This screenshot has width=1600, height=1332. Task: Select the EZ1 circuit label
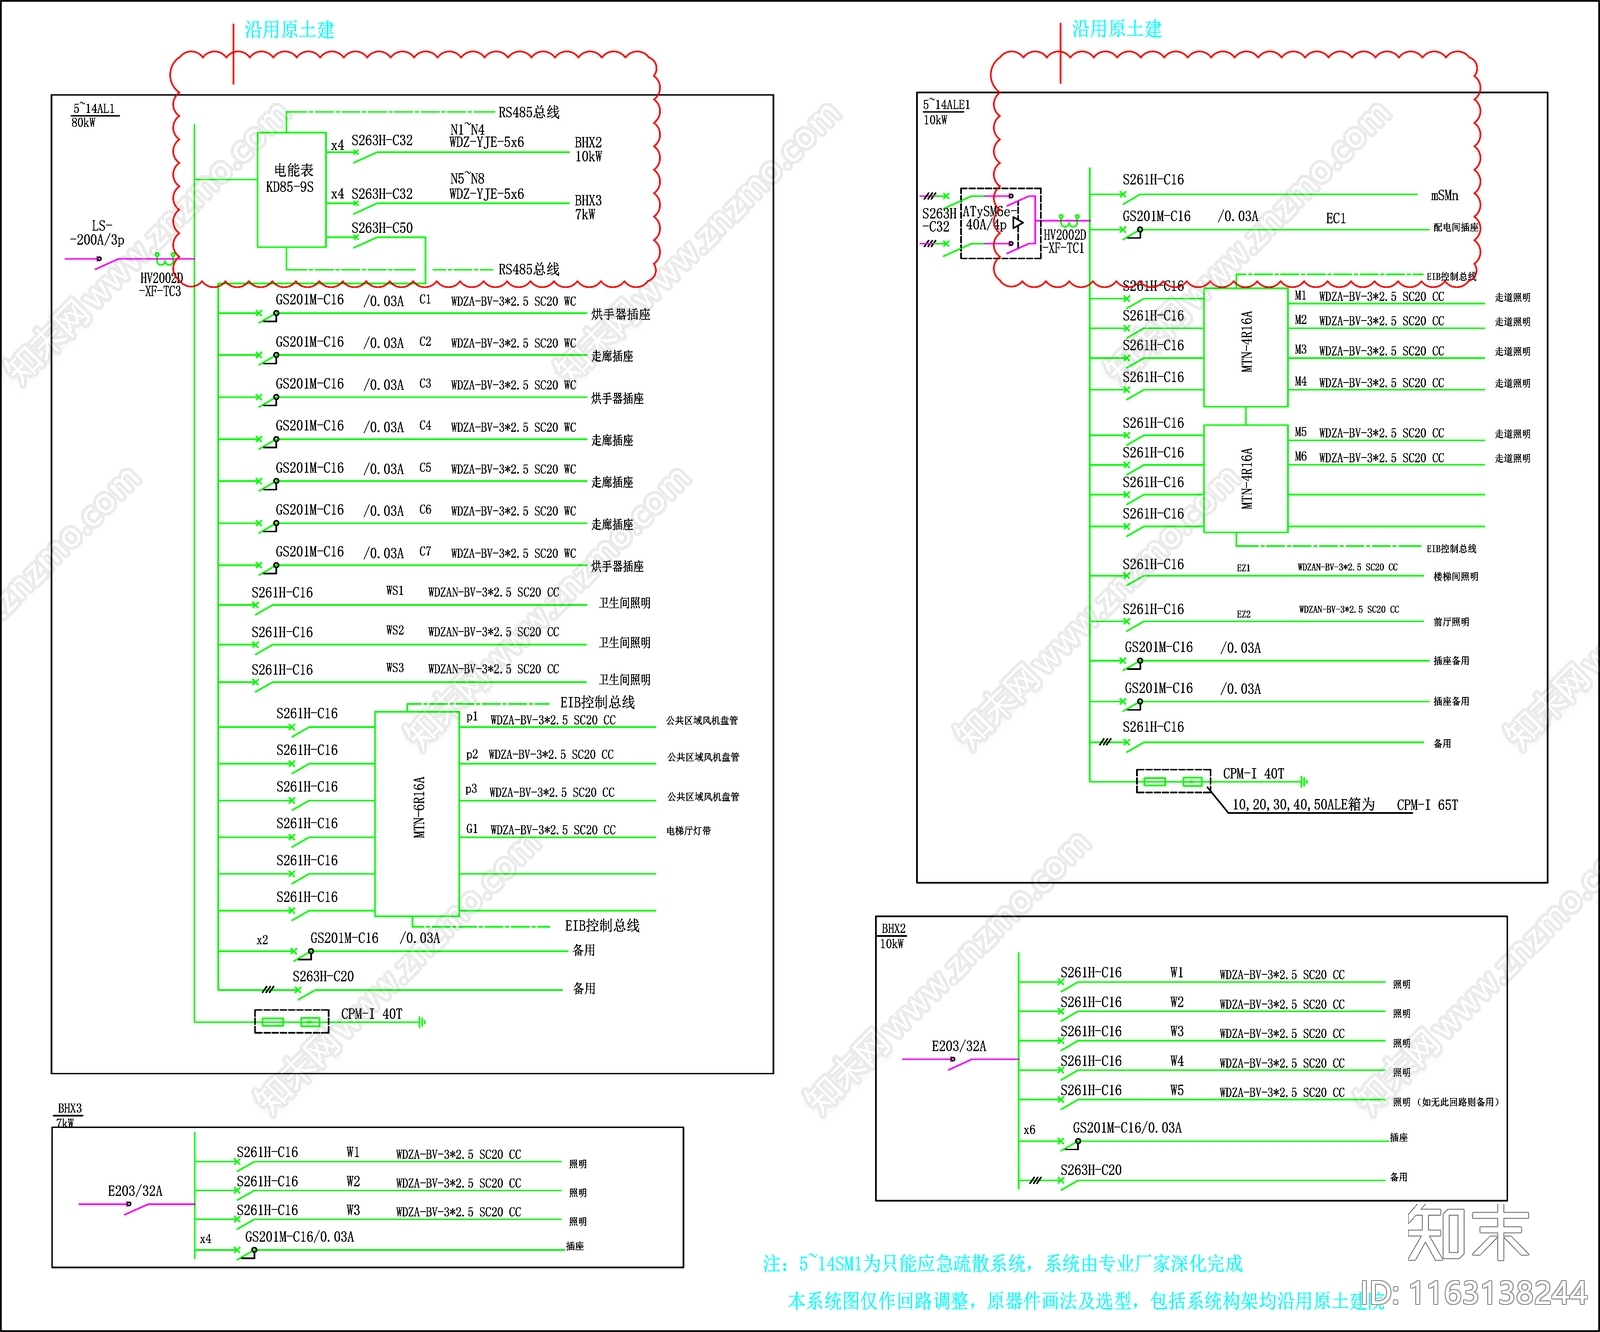1243,568
